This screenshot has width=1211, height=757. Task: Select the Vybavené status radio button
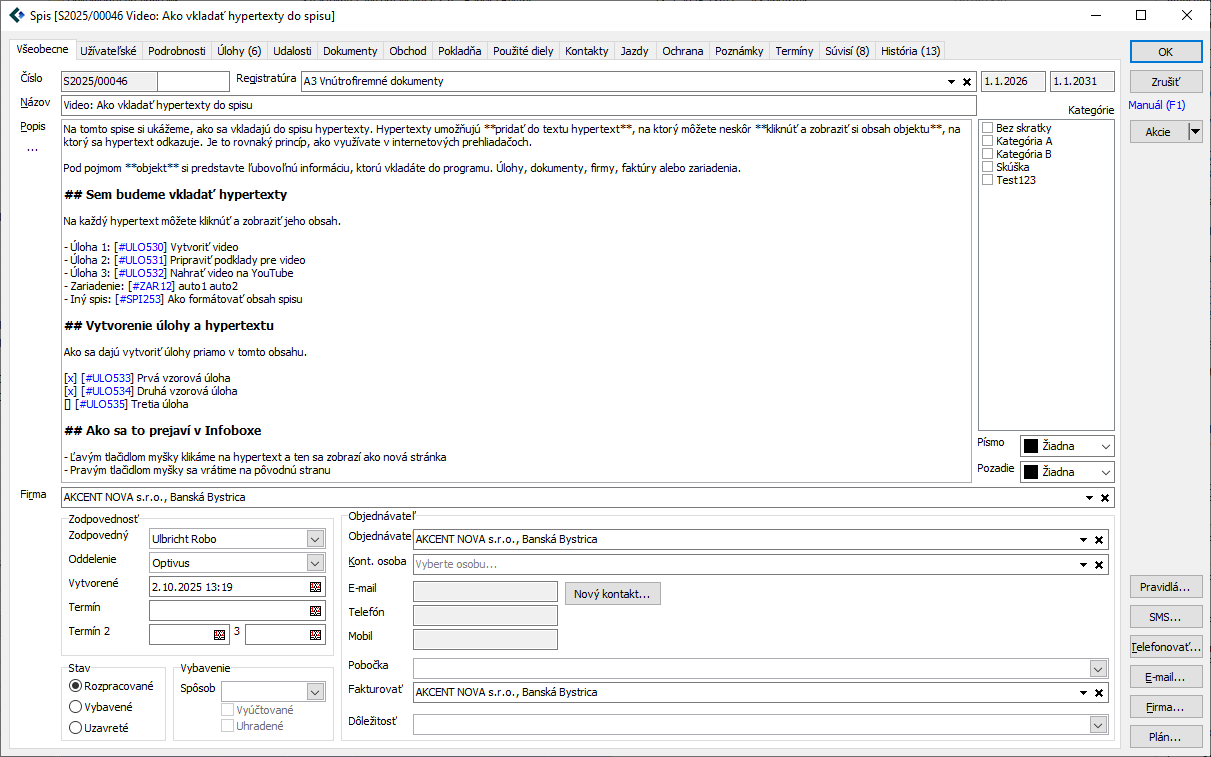[75, 707]
